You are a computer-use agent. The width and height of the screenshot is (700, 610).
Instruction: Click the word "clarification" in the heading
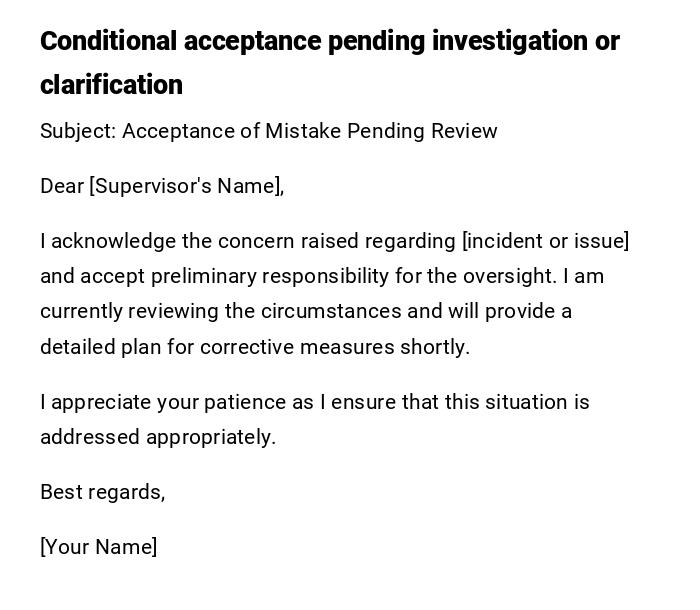pyautogui.click(x=111, y=85)
